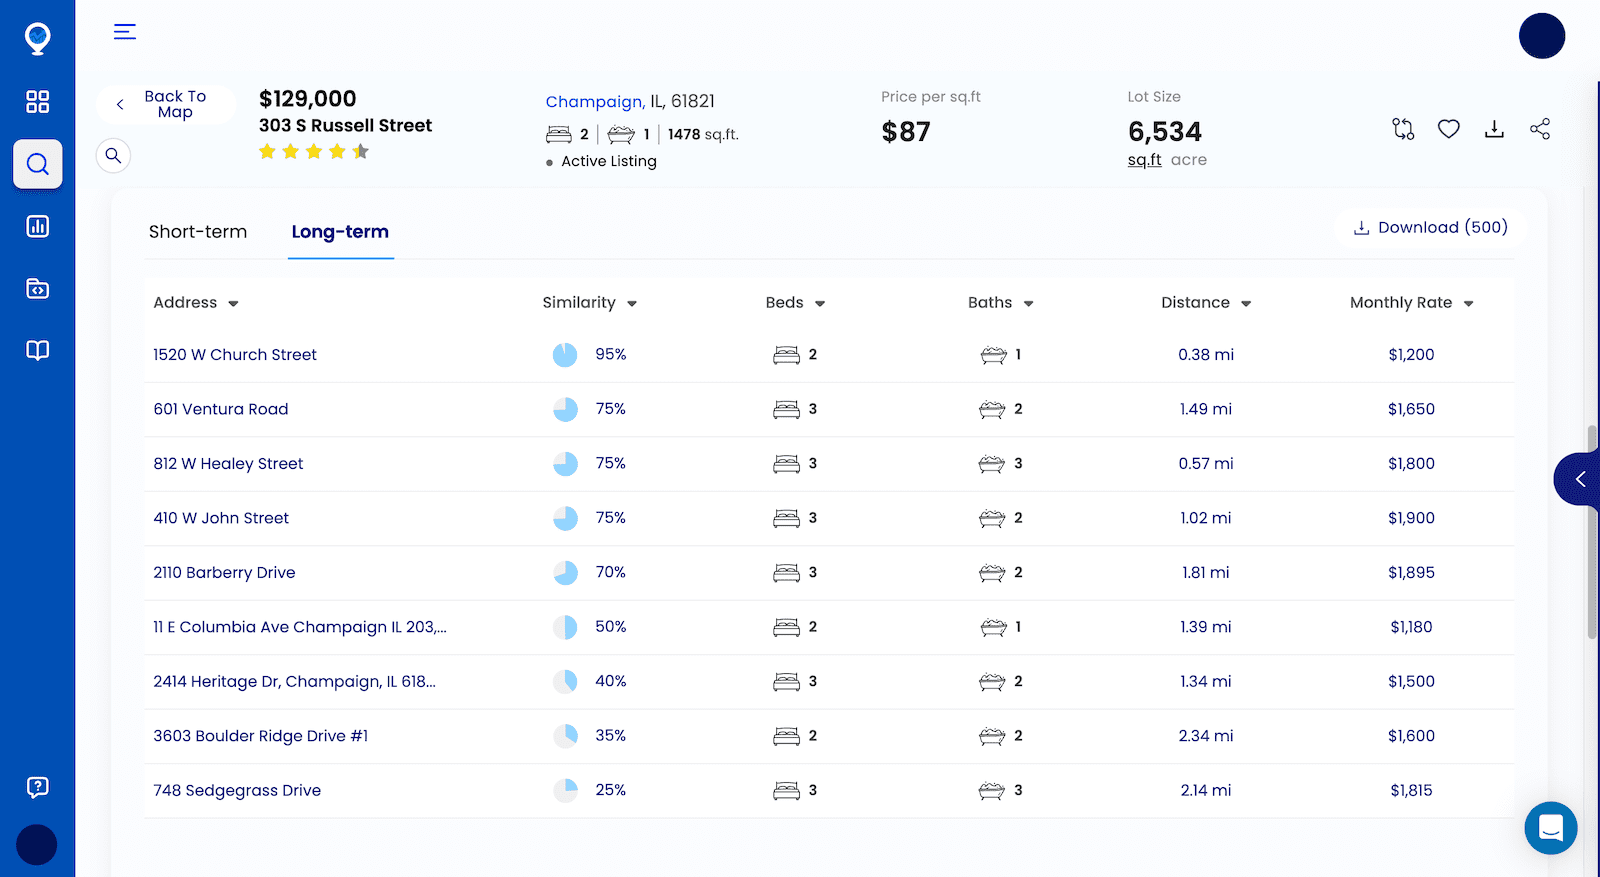Select the Long-term tab
The height and width of the screenshot is (877, 1600).
coord(340,232)
